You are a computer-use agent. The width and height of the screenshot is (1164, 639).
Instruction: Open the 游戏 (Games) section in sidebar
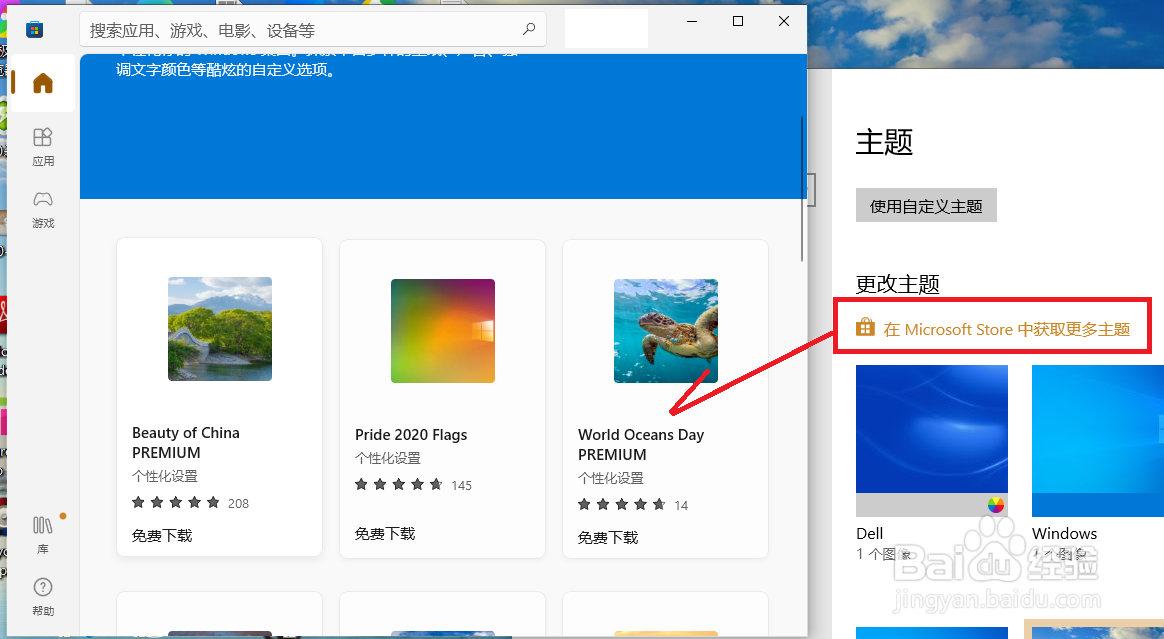point(43,209)
